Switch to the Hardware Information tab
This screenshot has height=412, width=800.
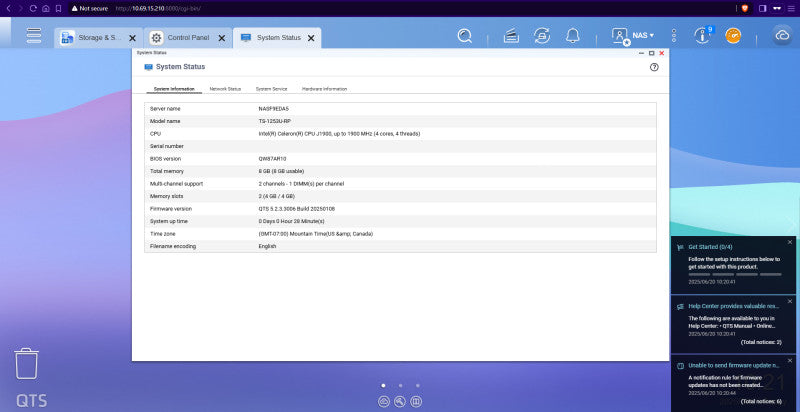click(x=324, y=89)
